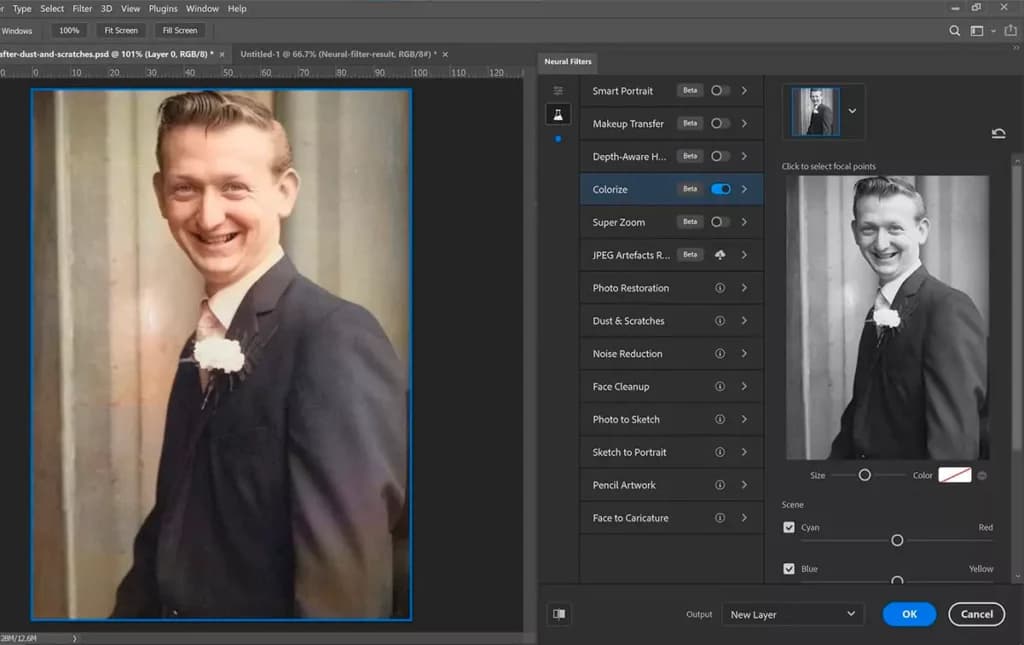1024x645 pixels.
Task: Click the Fill Screen button
Action: tap(180, 31)
